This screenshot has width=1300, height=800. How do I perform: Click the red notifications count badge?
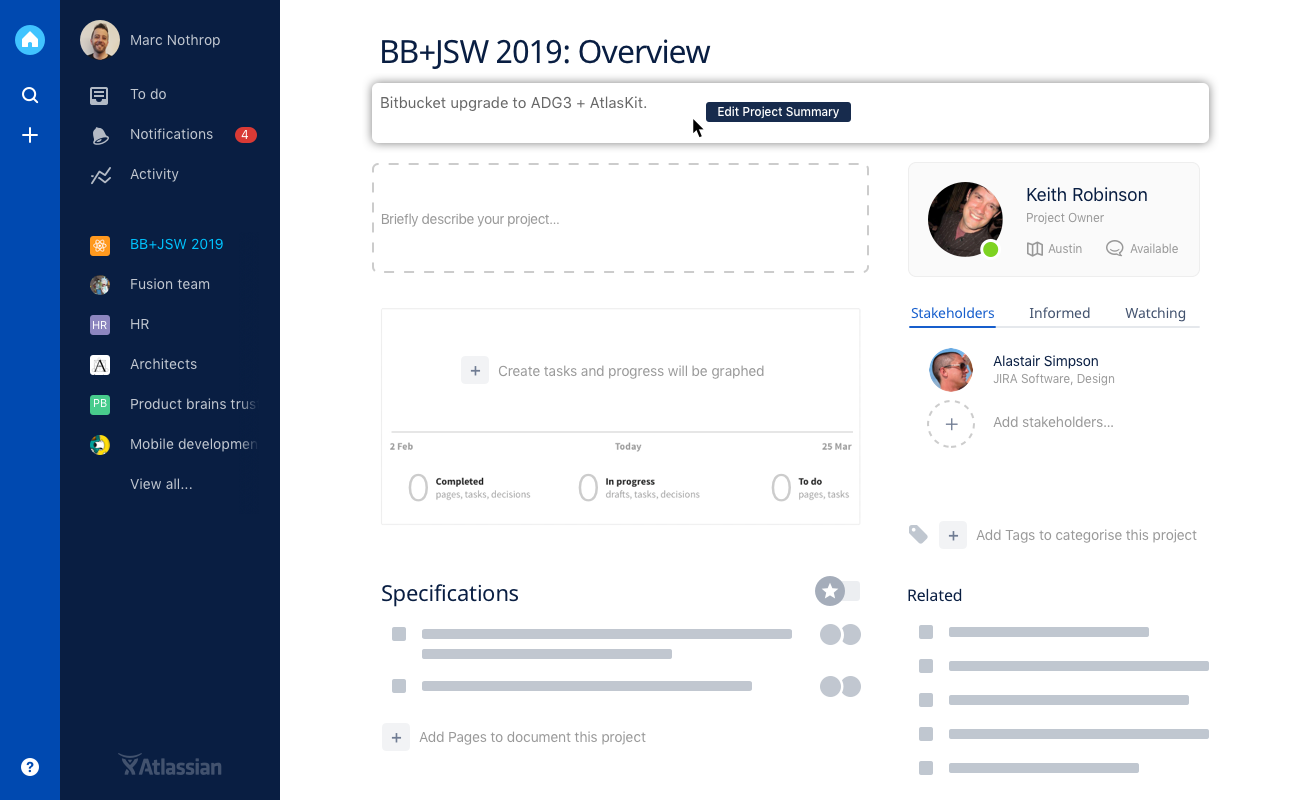245,134
